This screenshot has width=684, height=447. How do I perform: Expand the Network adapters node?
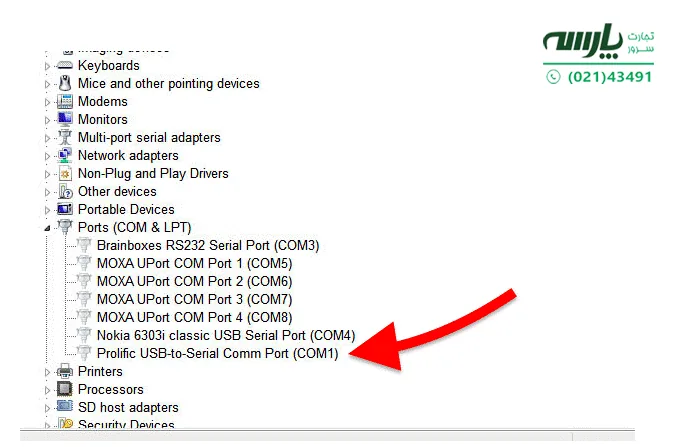click(47, 156)
